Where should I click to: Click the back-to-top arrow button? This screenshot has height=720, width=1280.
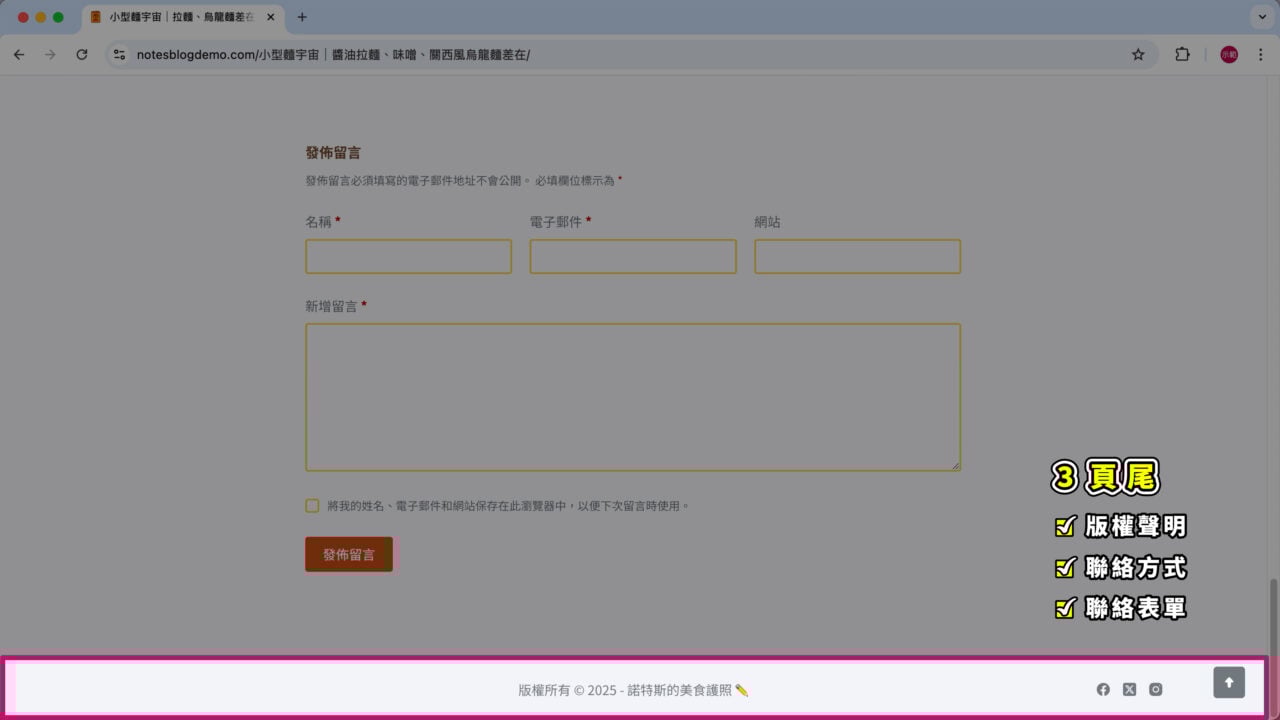point(1229,682)
